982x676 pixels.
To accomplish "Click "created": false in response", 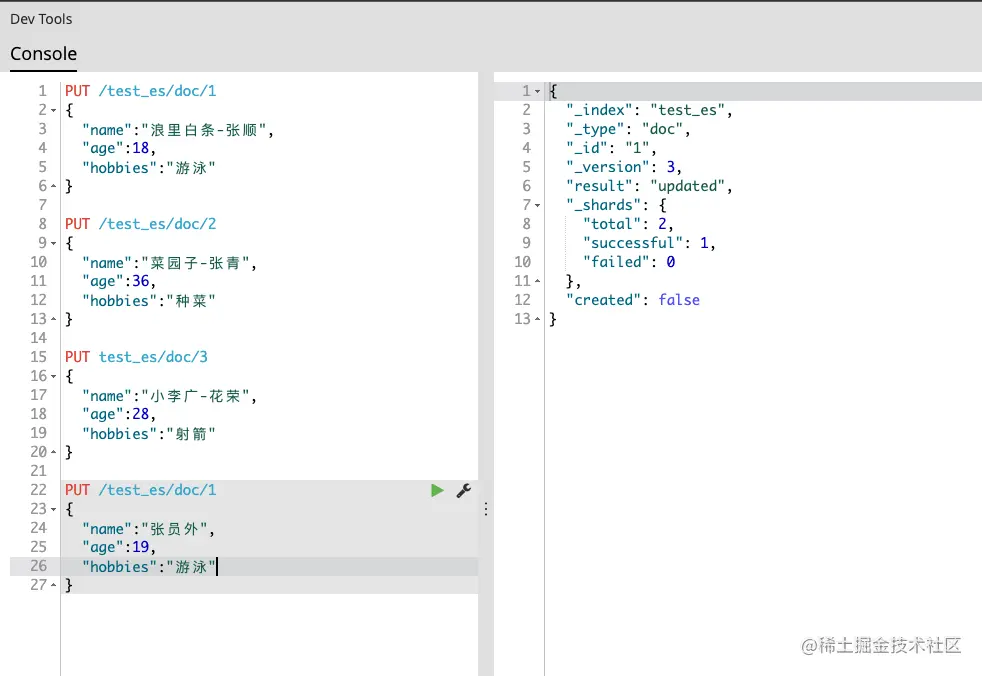I will 633,300.
